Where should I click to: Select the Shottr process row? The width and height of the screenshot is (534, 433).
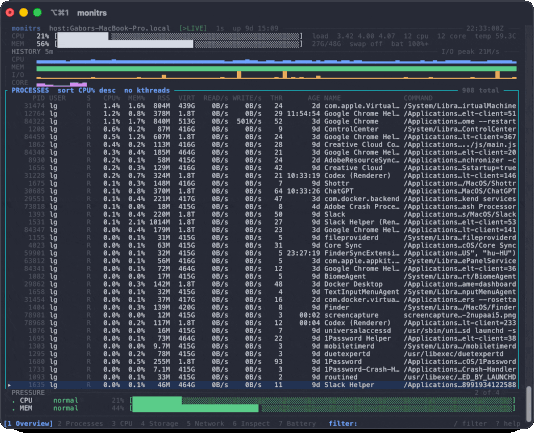tap(262, 183)
